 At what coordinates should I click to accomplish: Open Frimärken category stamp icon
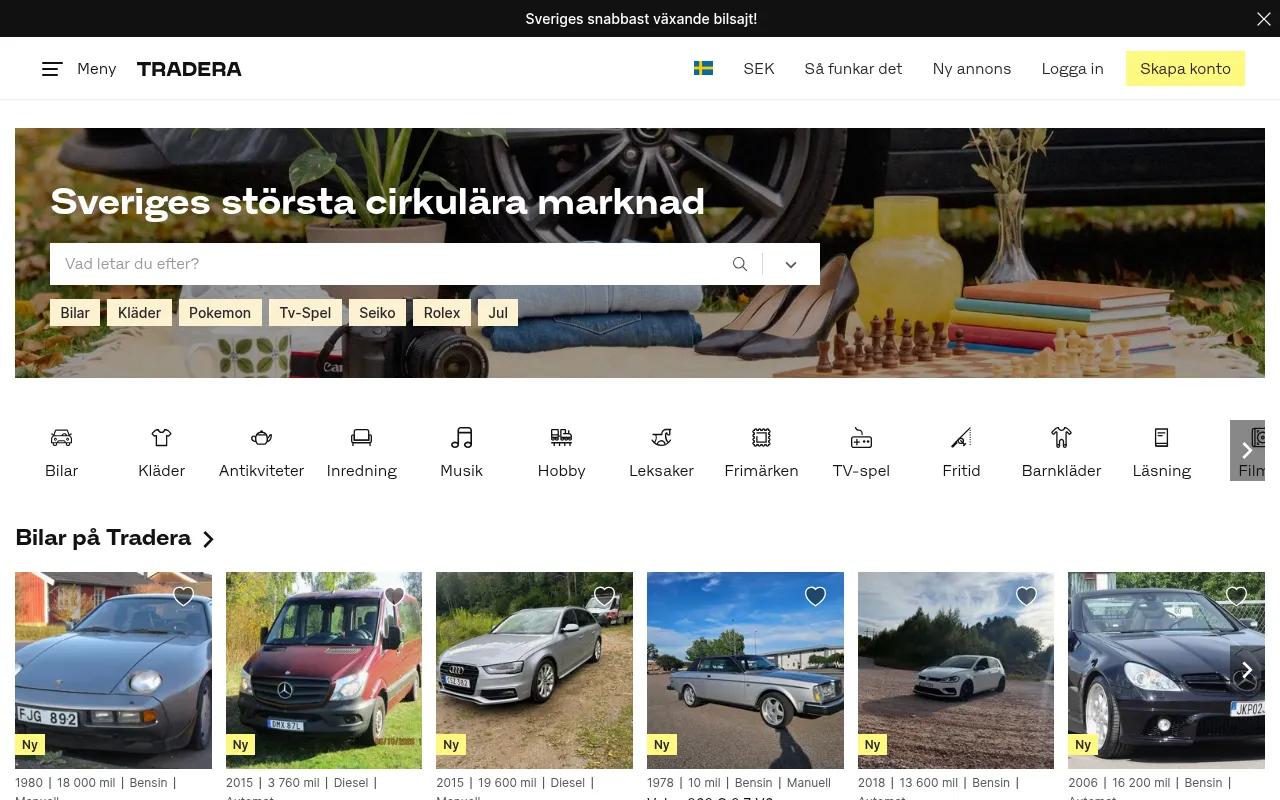pos(761,437)
